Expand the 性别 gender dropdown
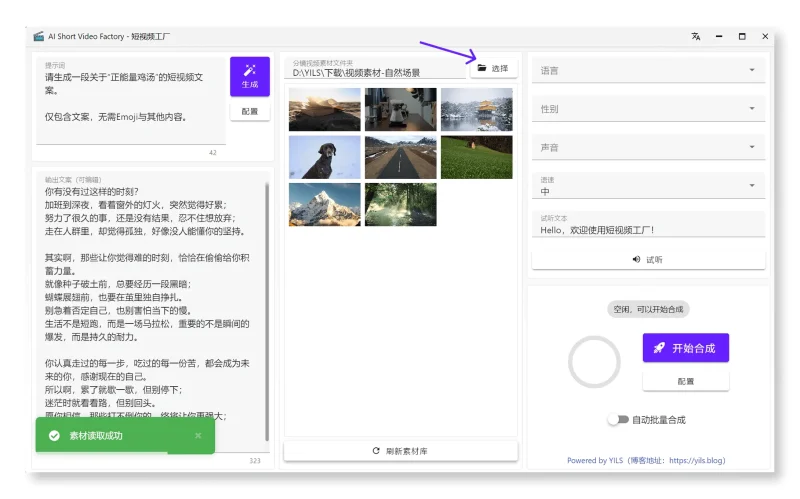This screenshot has height=499, width=800. (x=648, y=108)
